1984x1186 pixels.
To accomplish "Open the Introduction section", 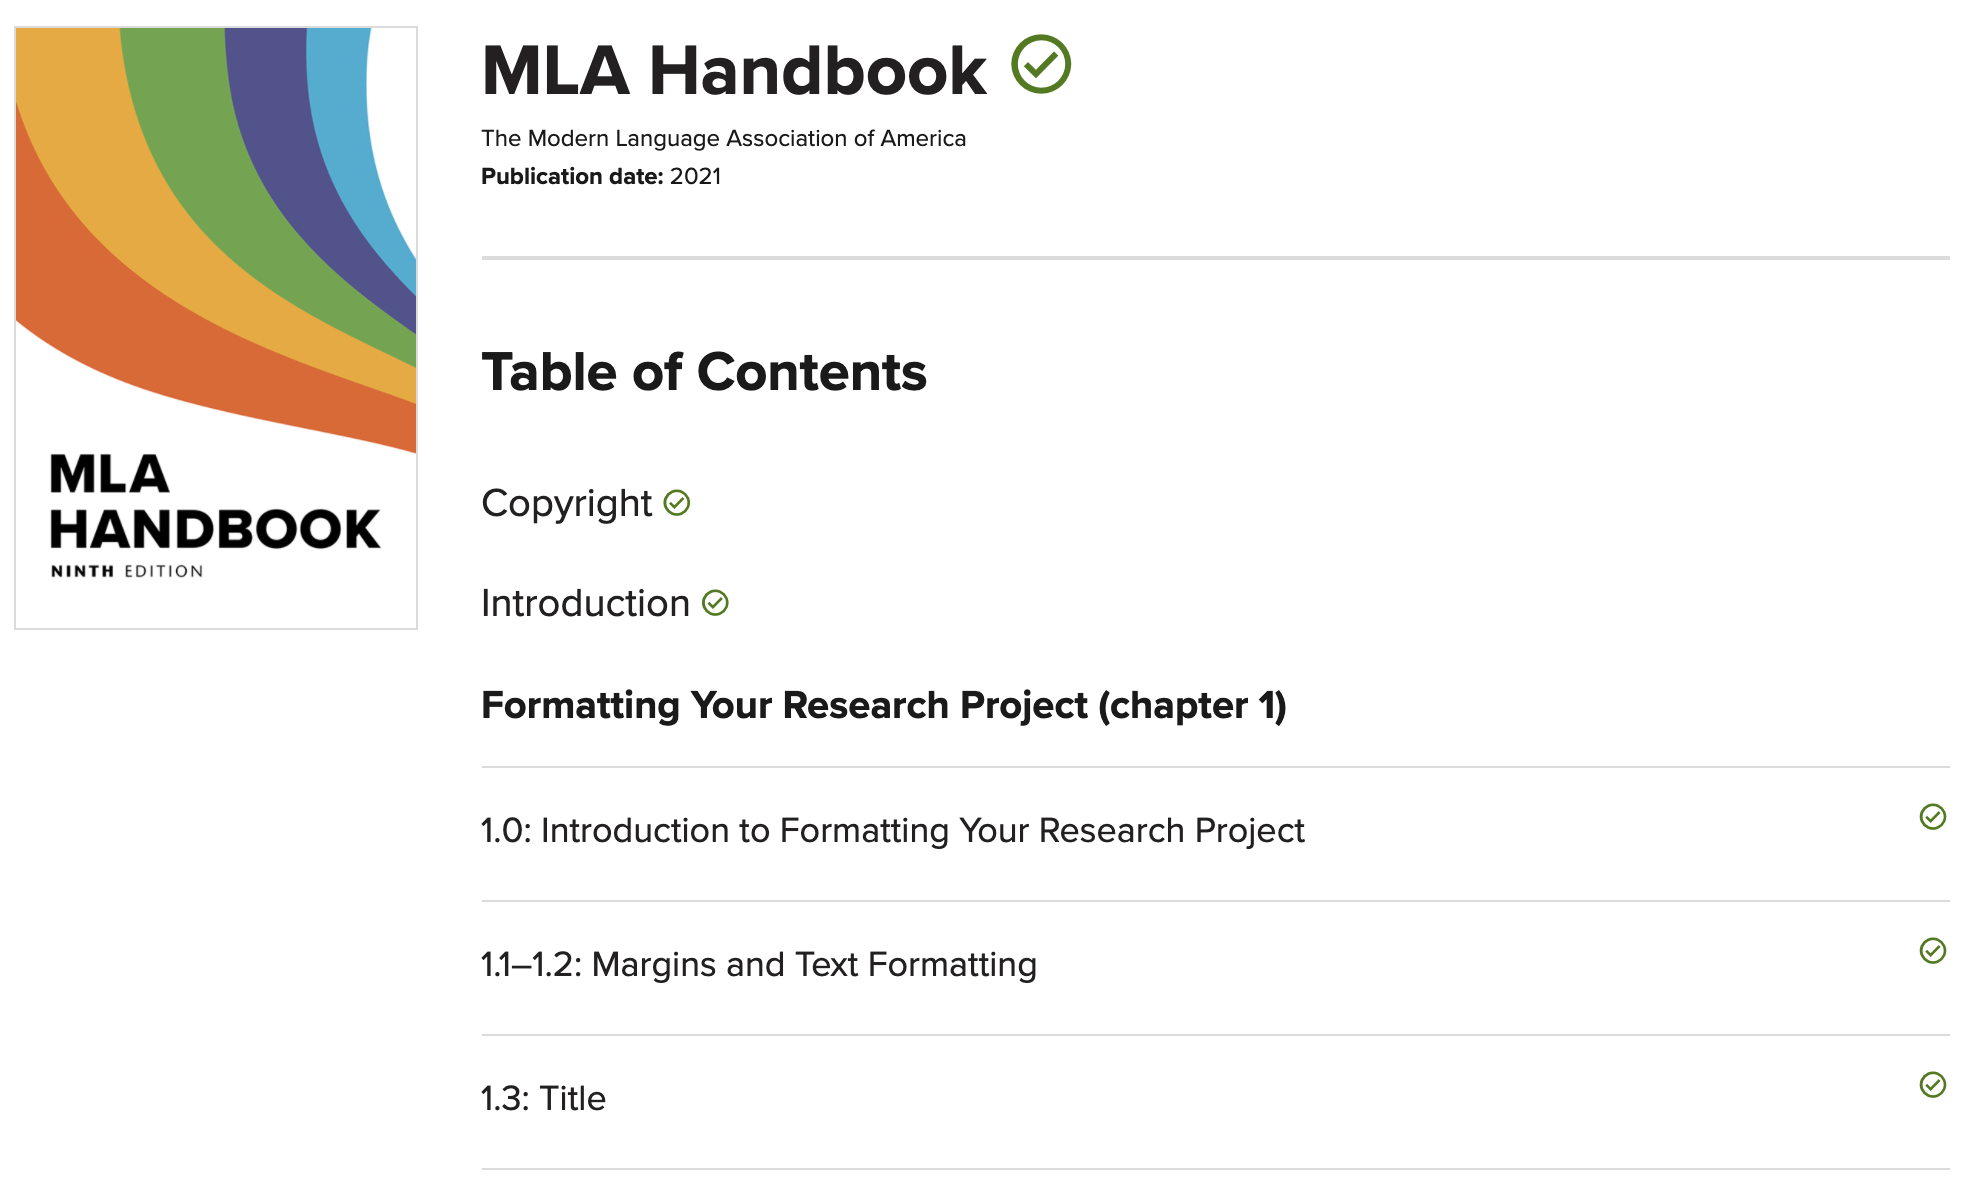I will click(x=585, y=603).
